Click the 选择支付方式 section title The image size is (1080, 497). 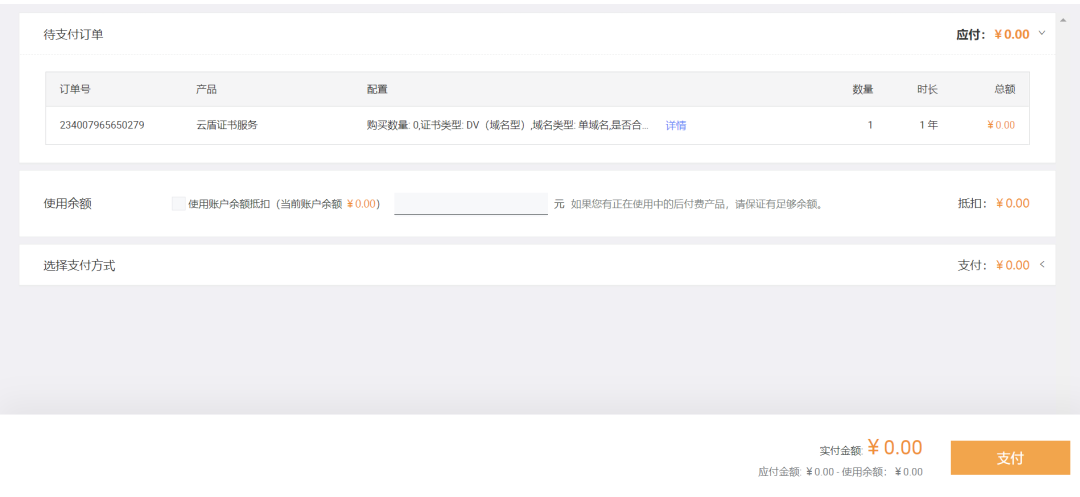tap(79, 266)
